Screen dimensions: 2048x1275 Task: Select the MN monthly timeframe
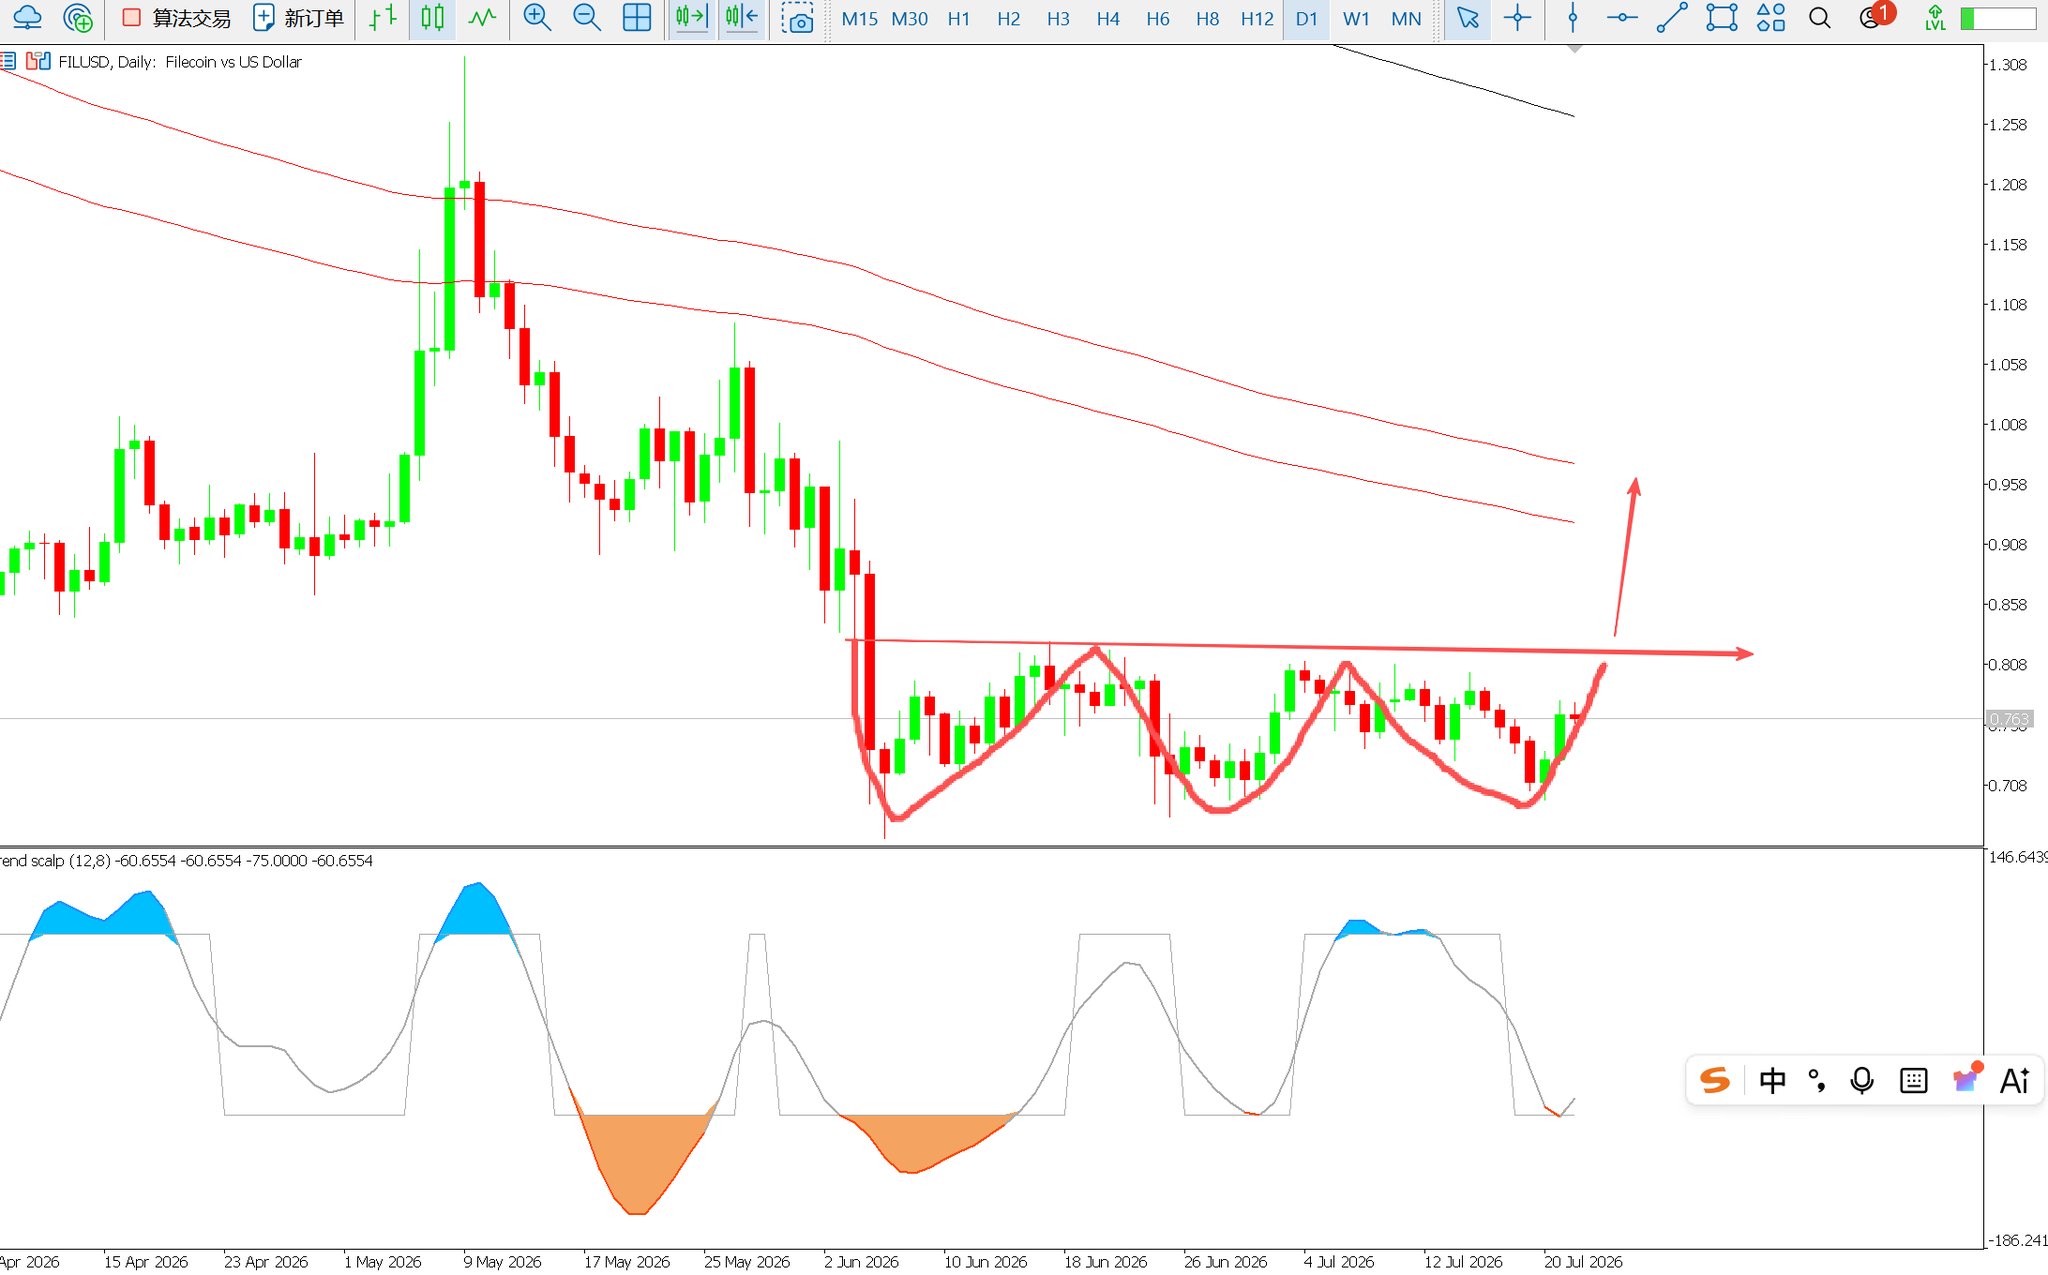click(1406, 19)
